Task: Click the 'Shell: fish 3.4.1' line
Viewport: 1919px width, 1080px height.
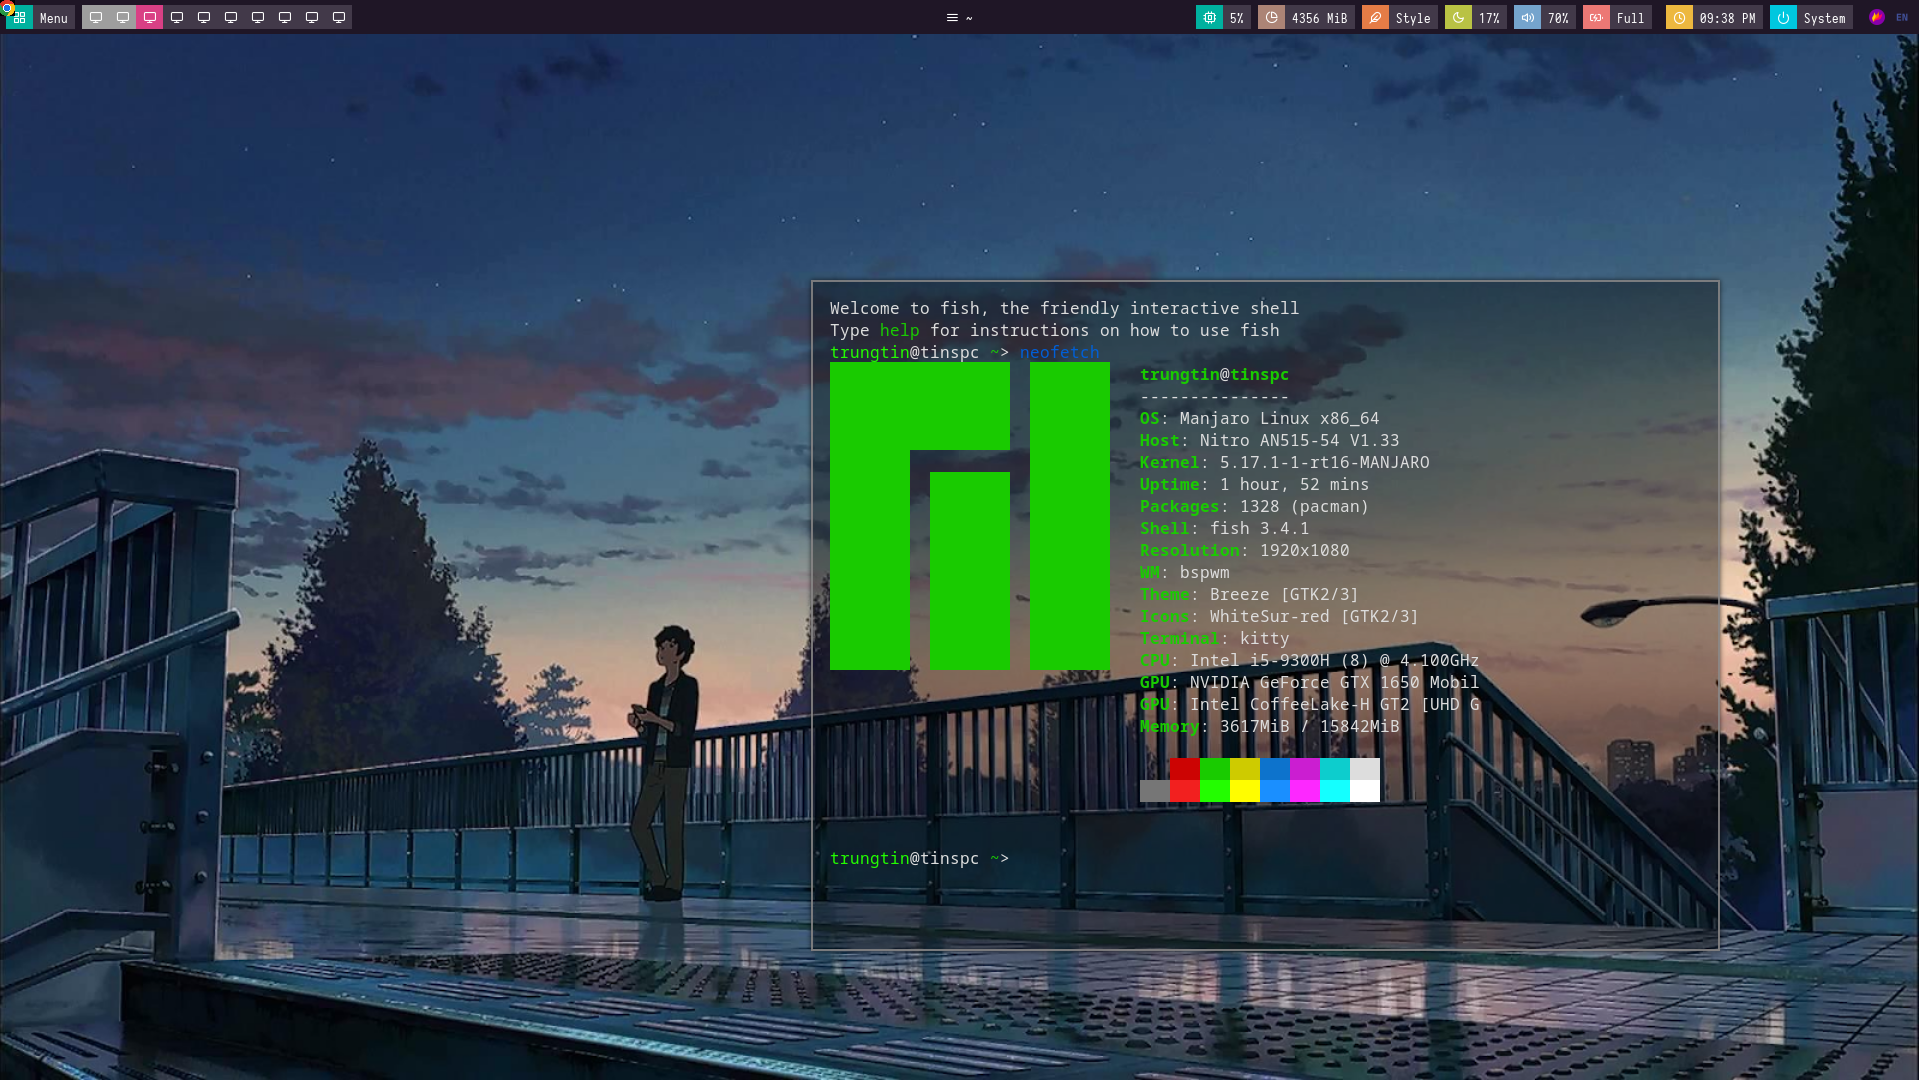Action: tap(1224, 528)
